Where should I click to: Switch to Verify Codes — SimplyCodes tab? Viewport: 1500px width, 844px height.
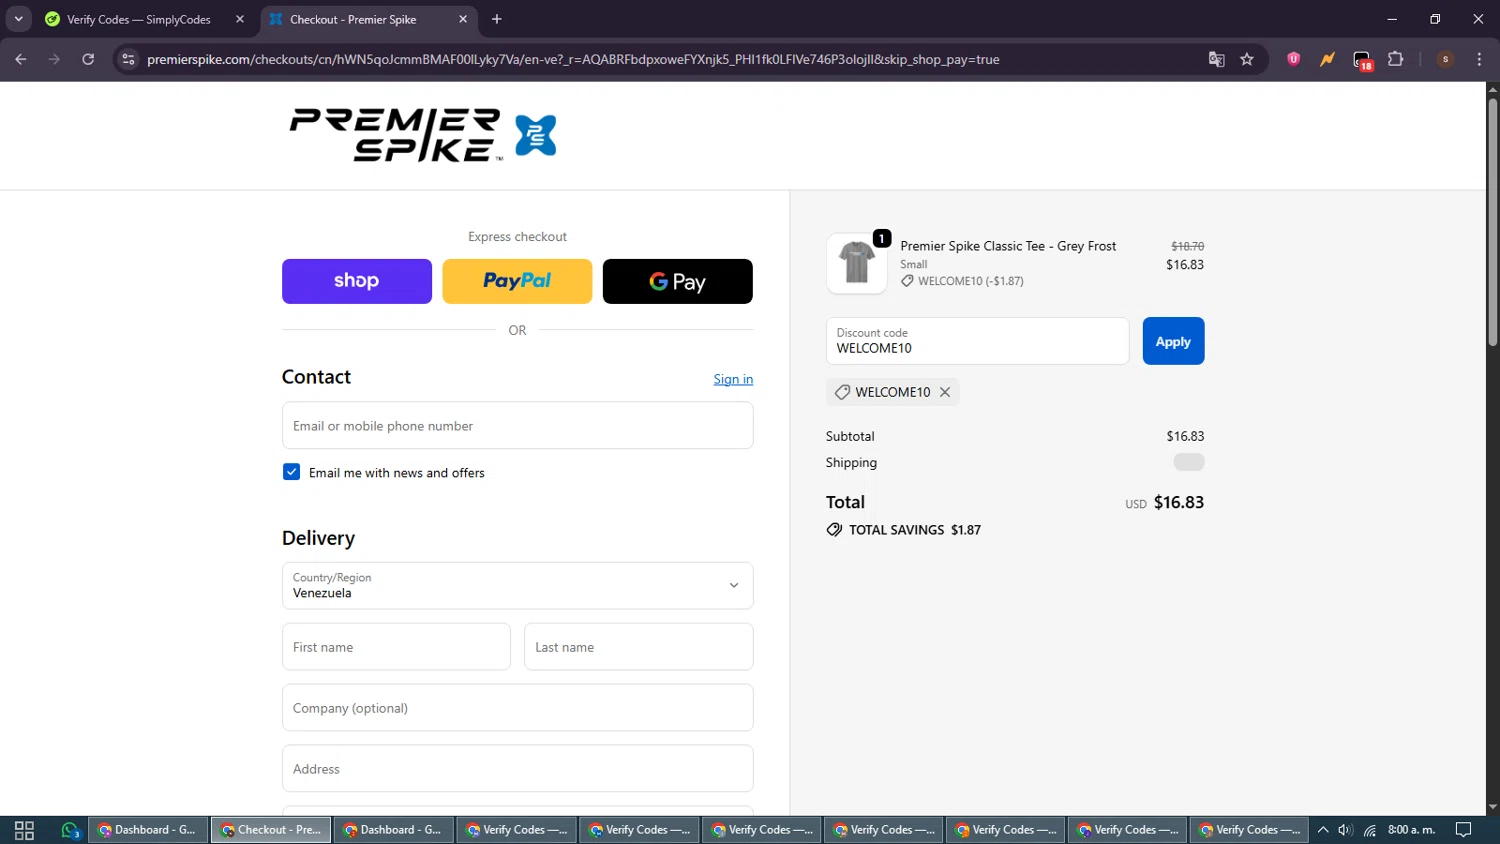coord(137,19)
